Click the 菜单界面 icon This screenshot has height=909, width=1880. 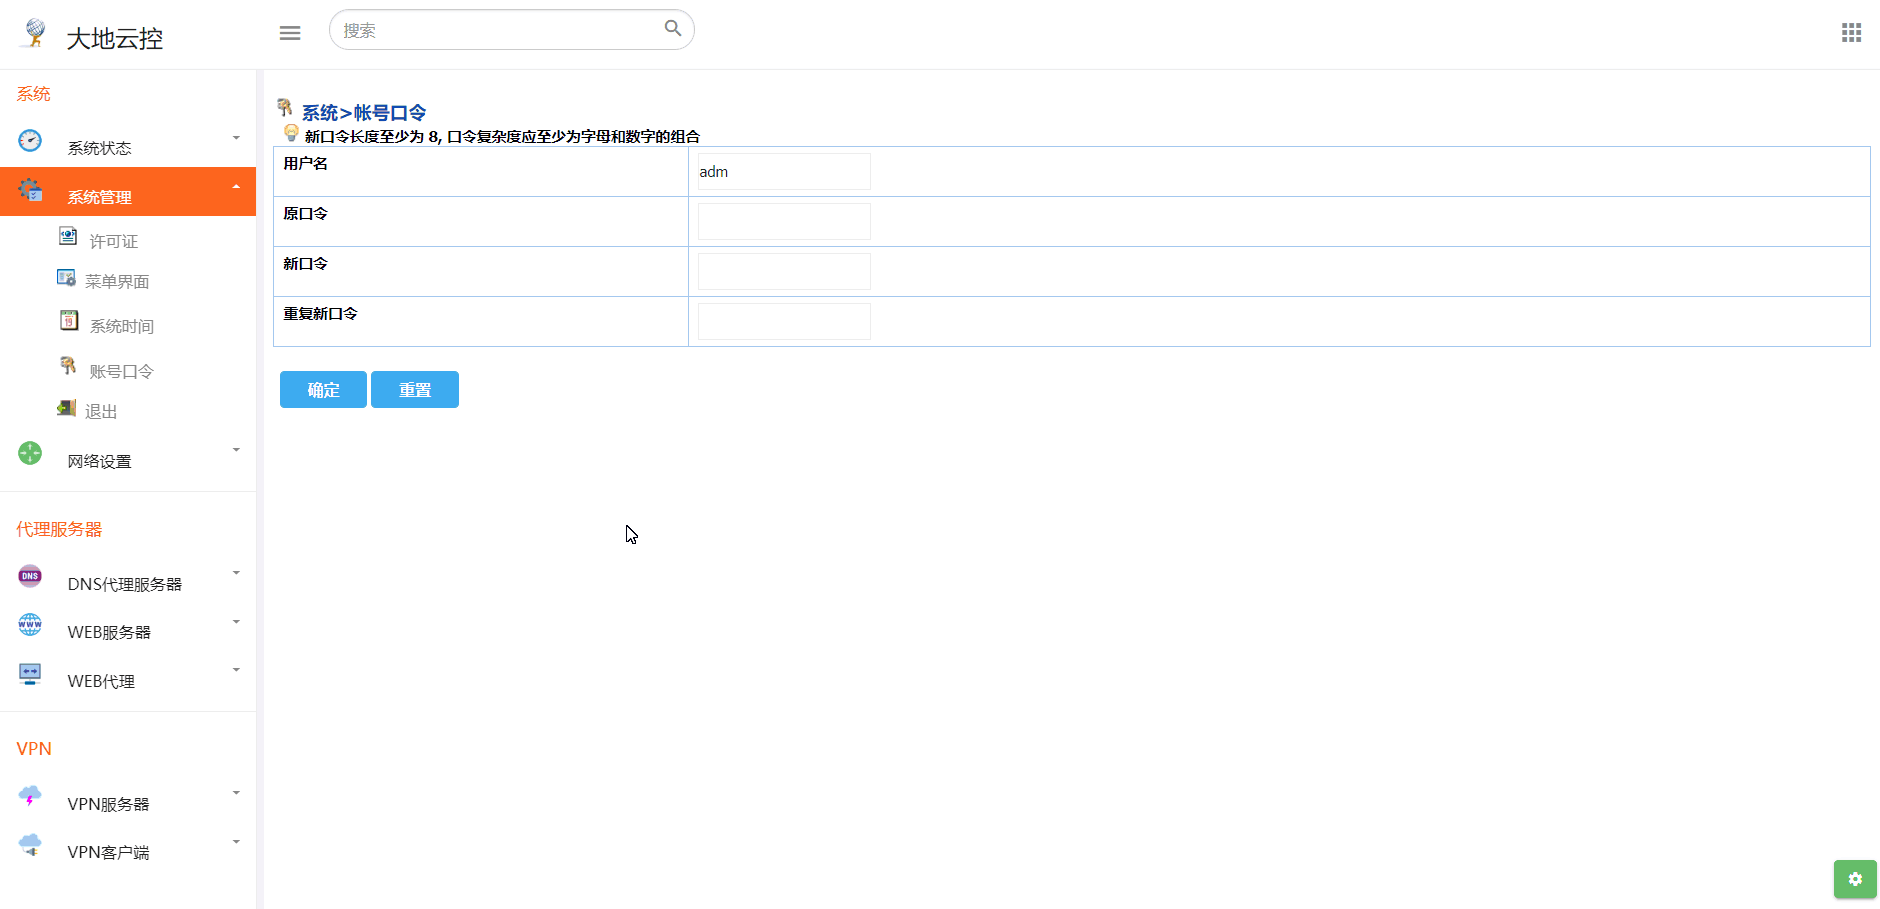click(x=66, y=277)
